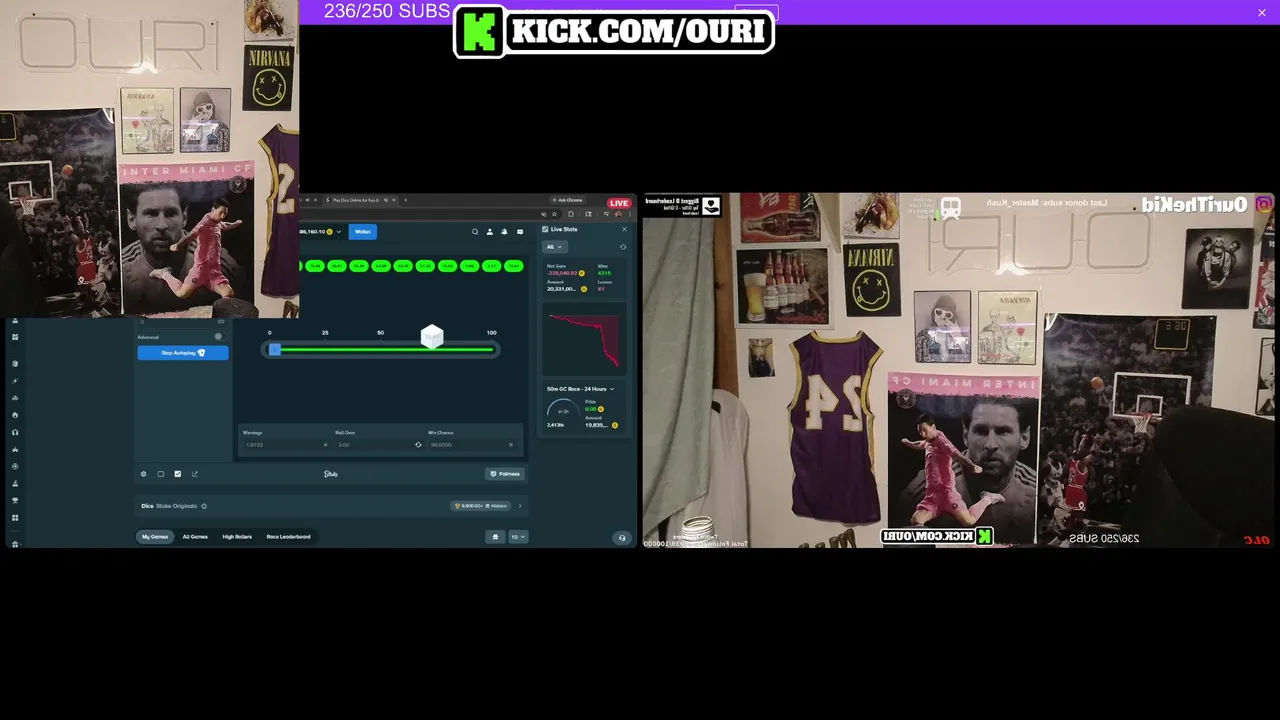This screenshot has width=1280, height=720.
Task: Open search in the Stake header
Action: pos(475,232)
